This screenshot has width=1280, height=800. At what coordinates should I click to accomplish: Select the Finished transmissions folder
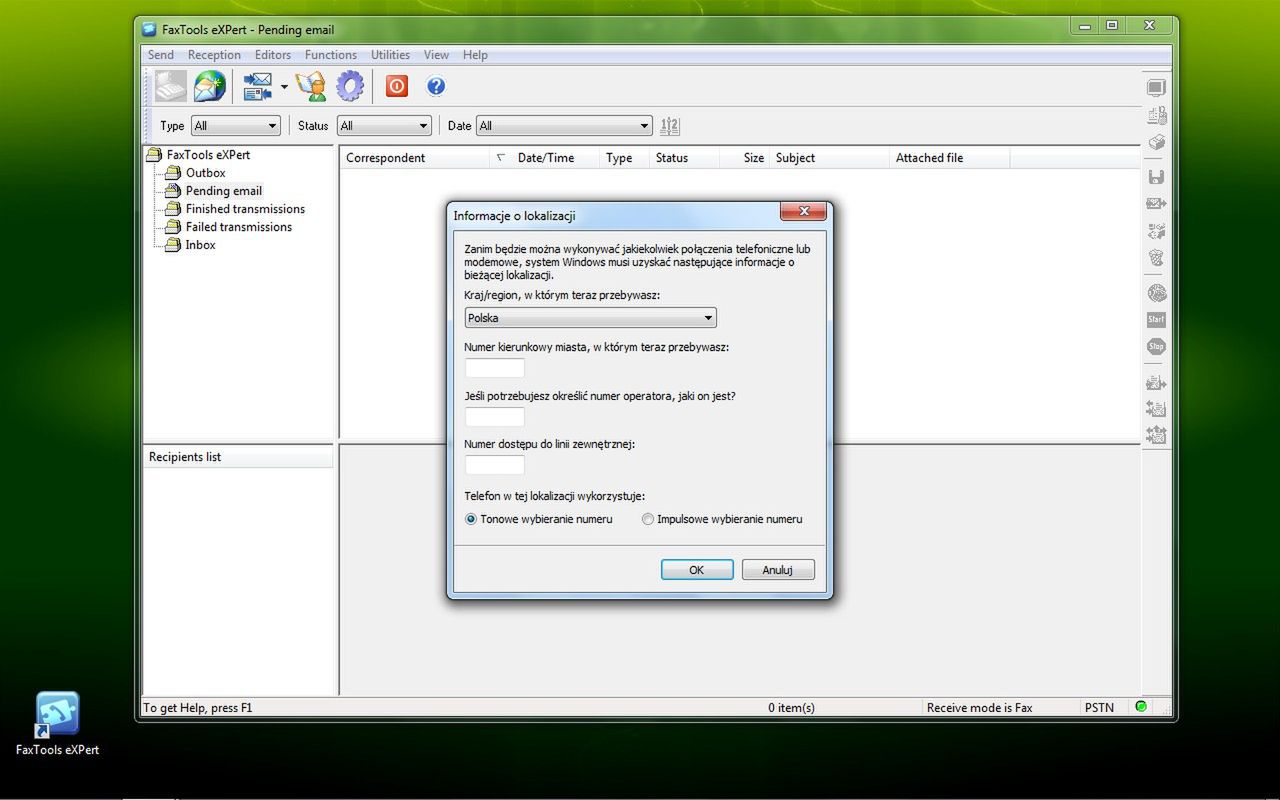245,209
